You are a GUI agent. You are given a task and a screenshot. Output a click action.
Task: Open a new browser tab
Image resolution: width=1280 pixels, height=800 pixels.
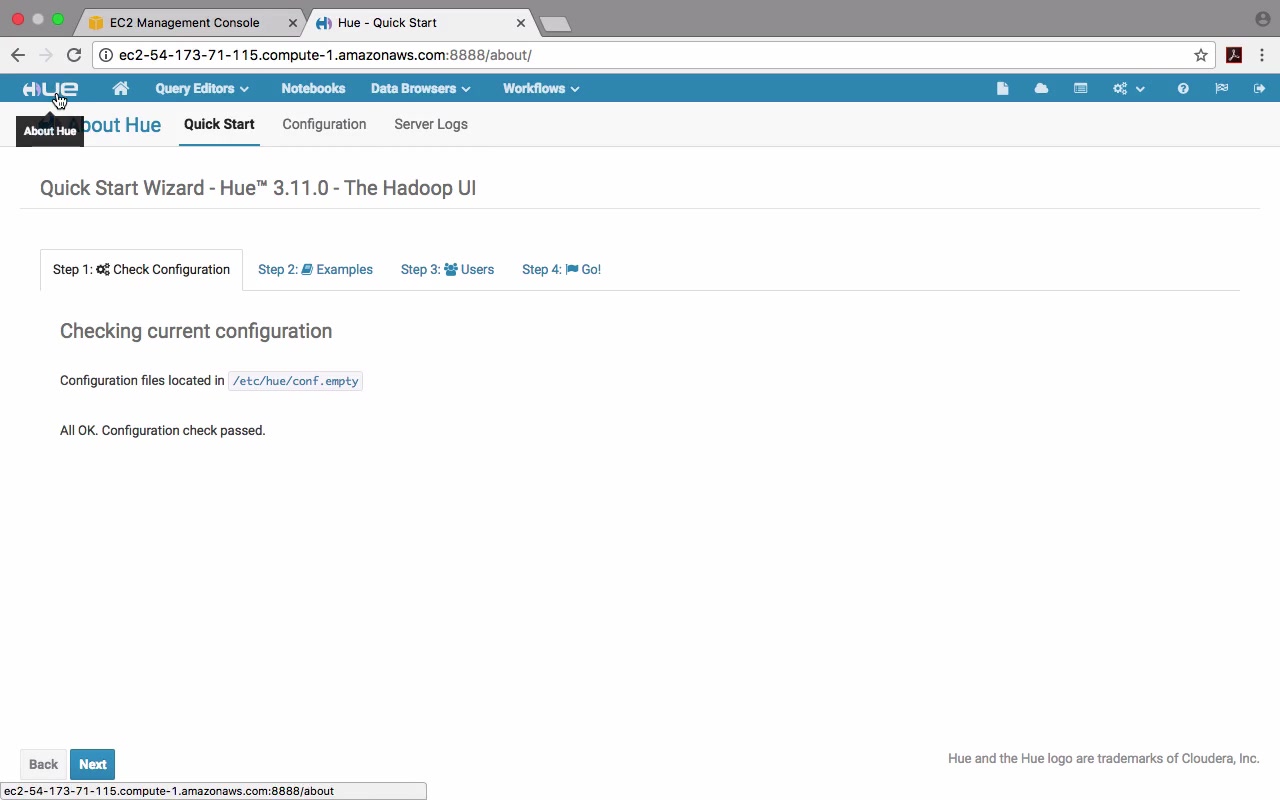click(555, 24)
